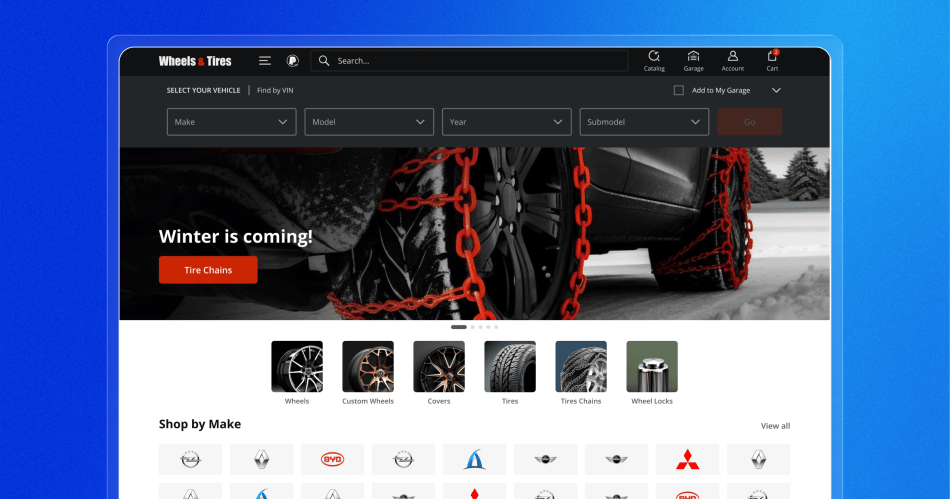The height and width of the screenshot is (499, 950).
Task: Click the Go button
Action: pyautogui.click(x=749, y=122)
